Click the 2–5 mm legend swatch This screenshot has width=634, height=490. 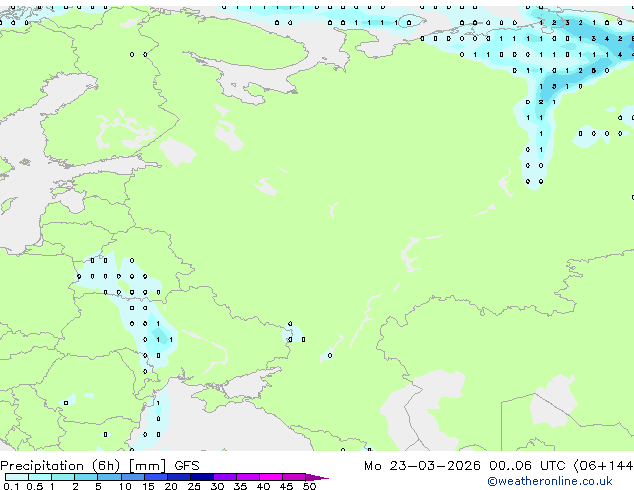tap(86, 477)
